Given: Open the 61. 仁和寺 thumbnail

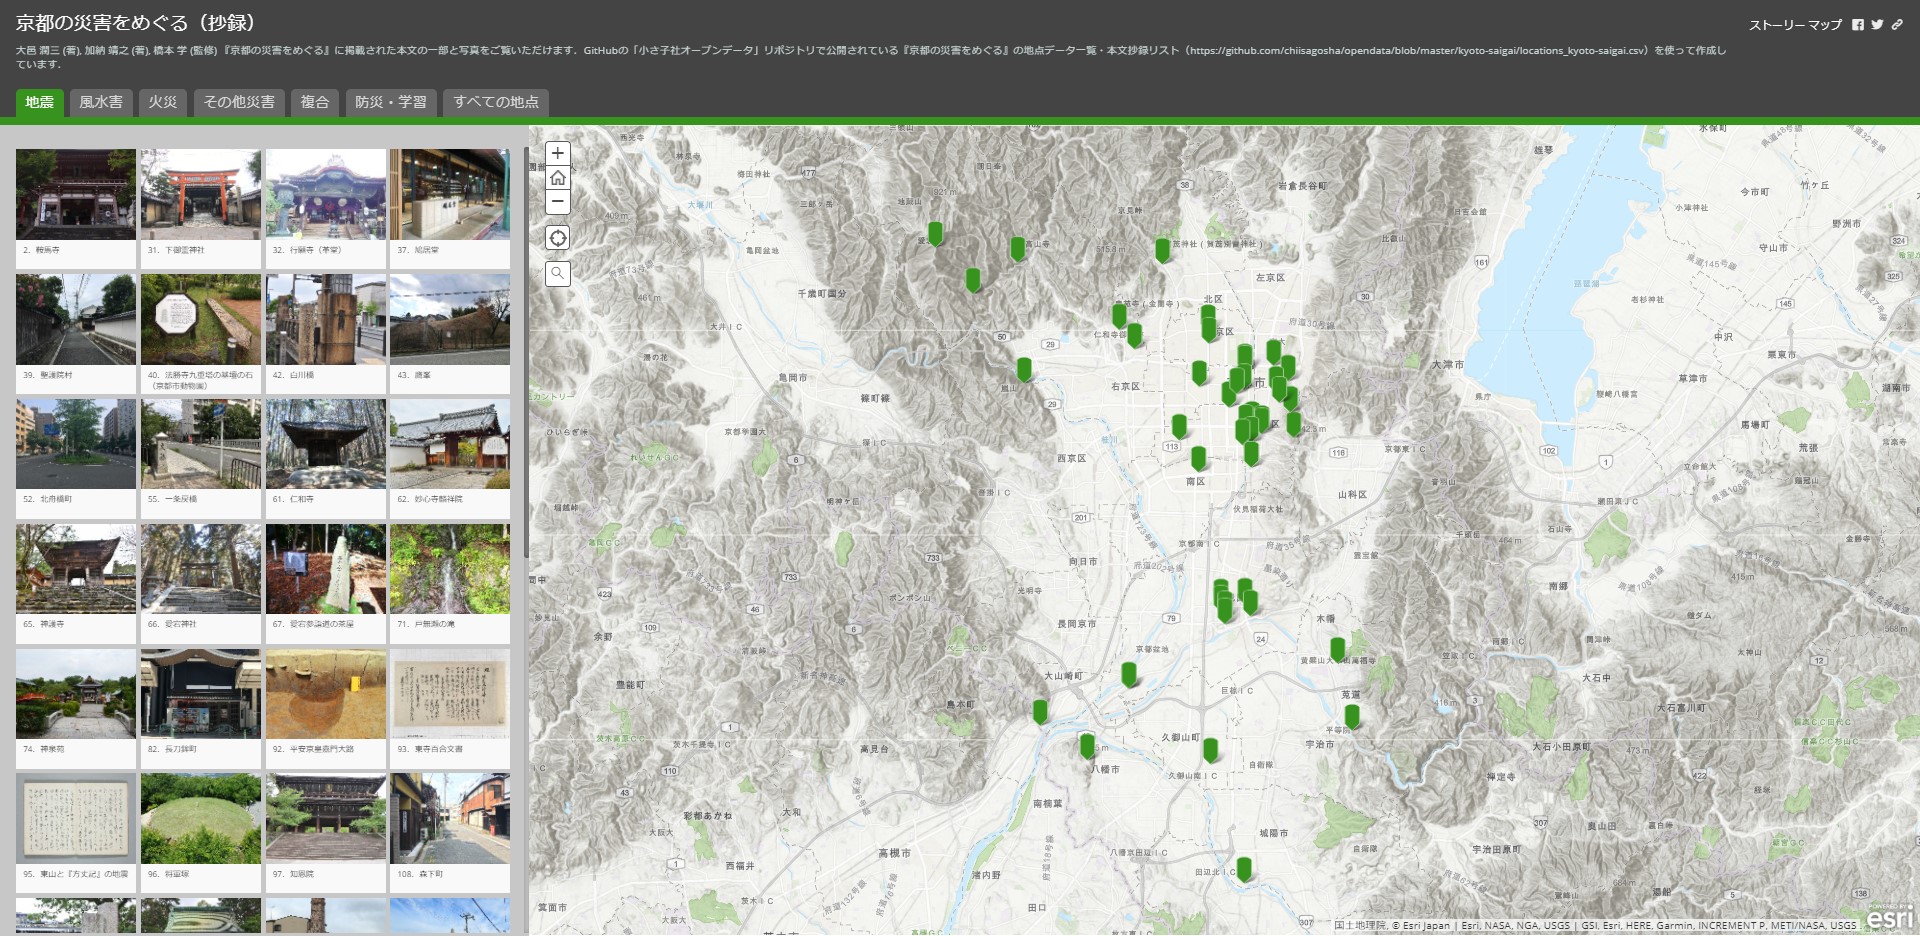Looking at the screenshot, I should point(326,444).
